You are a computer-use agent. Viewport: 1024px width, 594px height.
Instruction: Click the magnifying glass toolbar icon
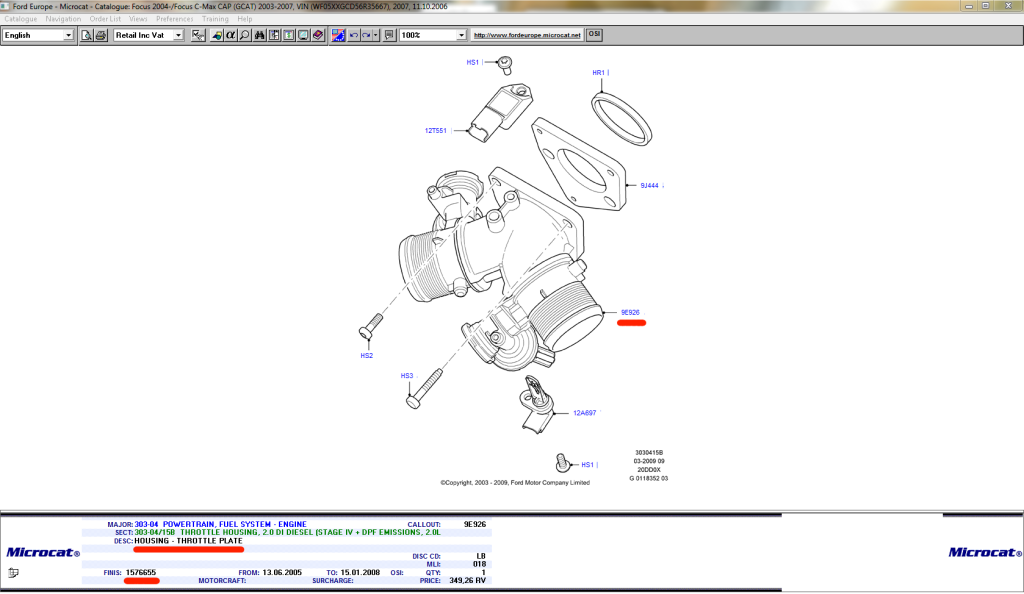click(x=244, y=35)
